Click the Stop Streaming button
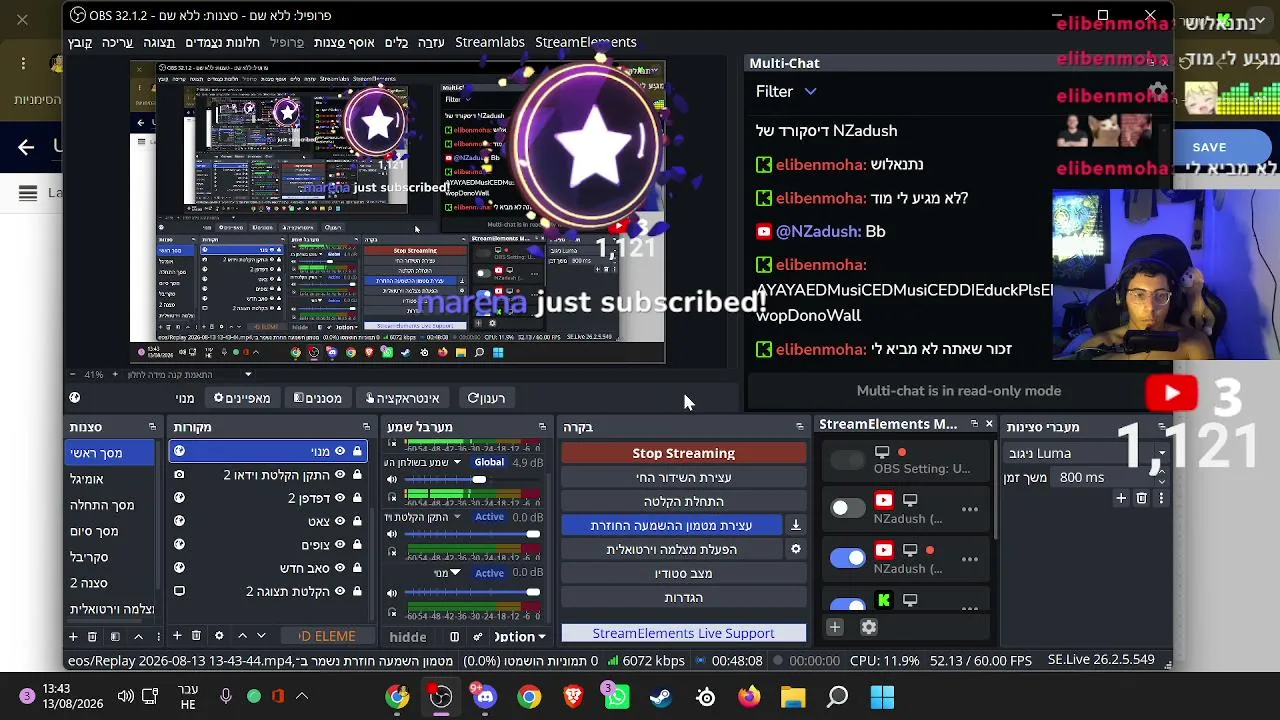 [683, 453]
